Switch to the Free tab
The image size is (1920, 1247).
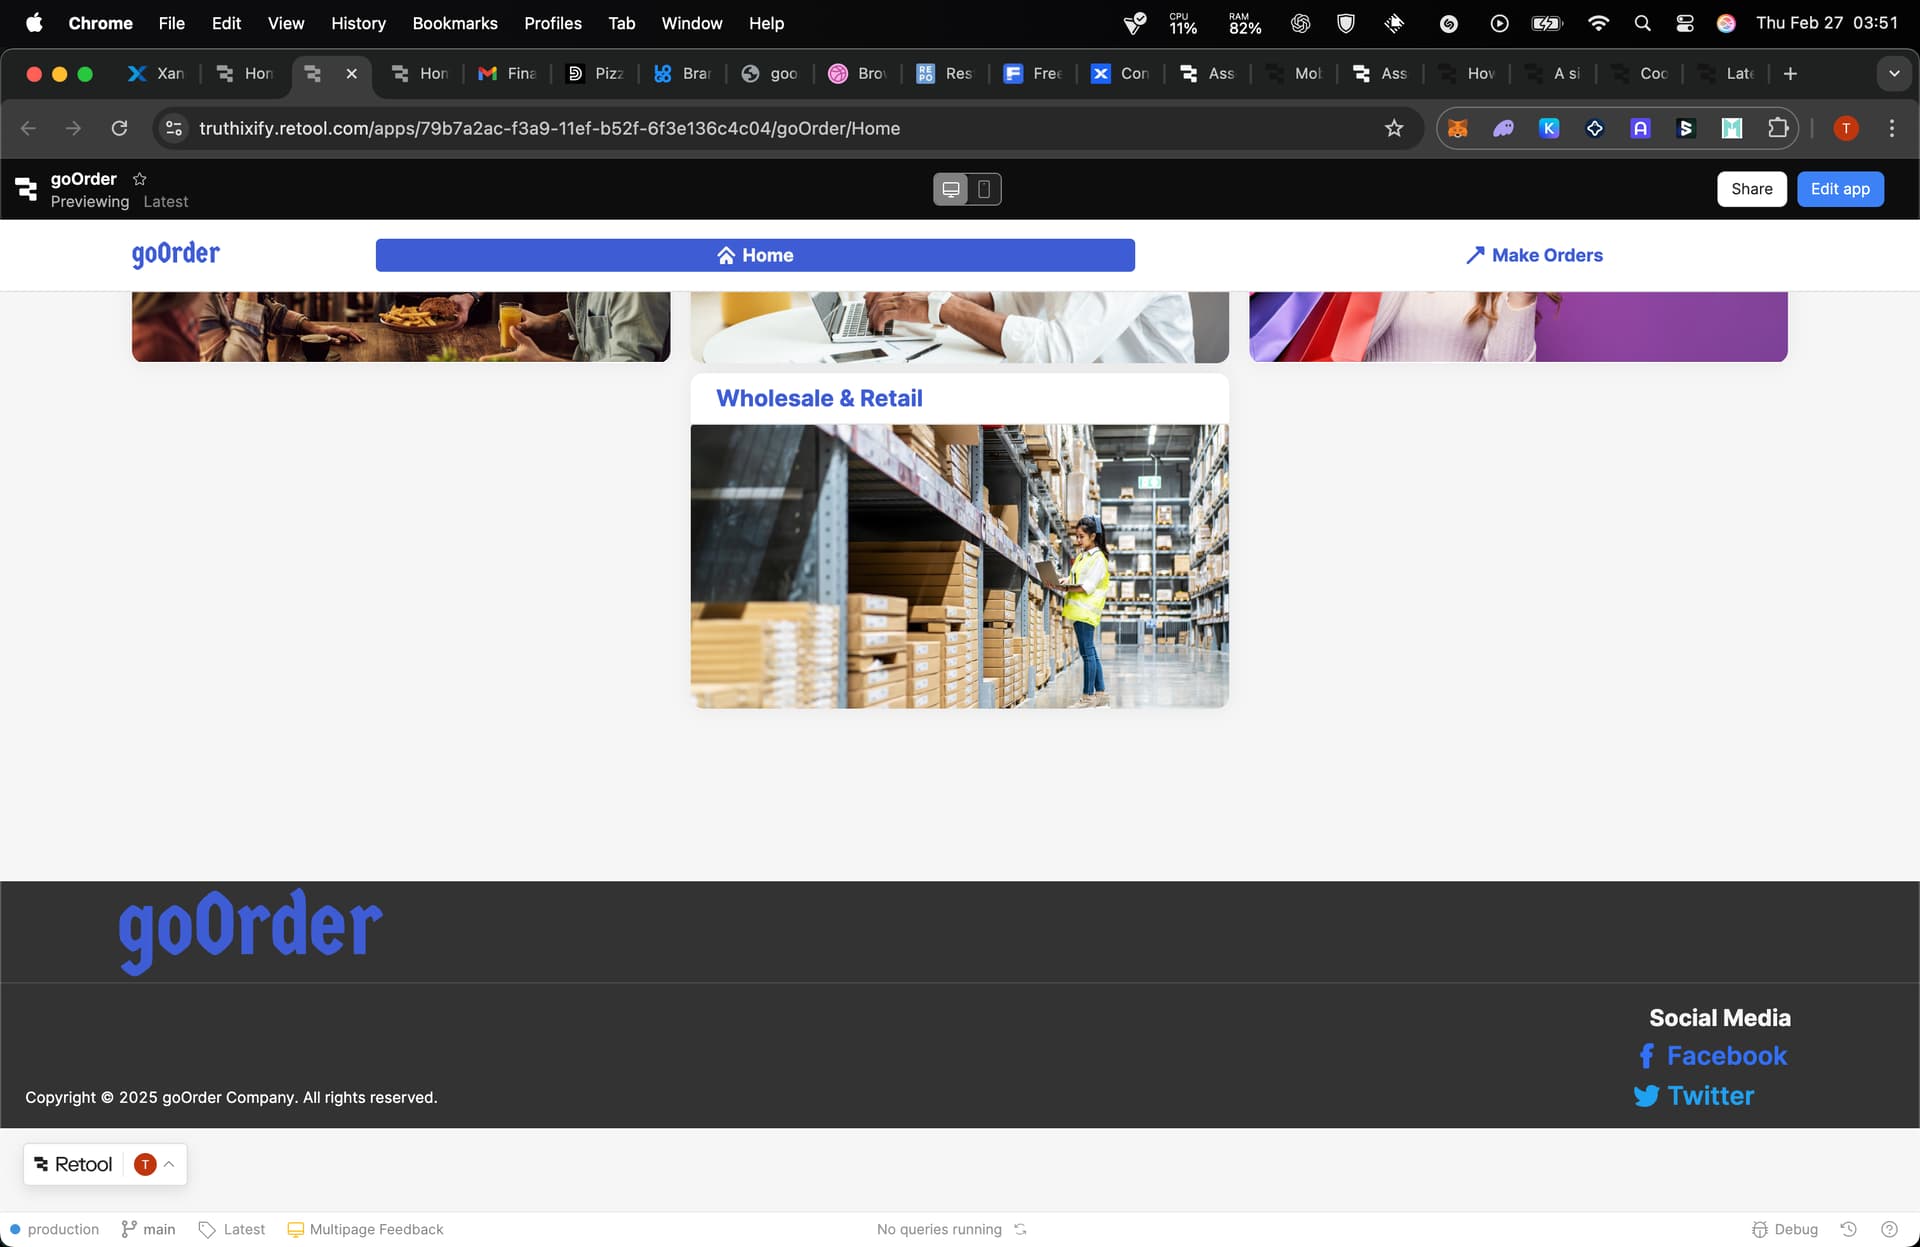[1033, 73]
